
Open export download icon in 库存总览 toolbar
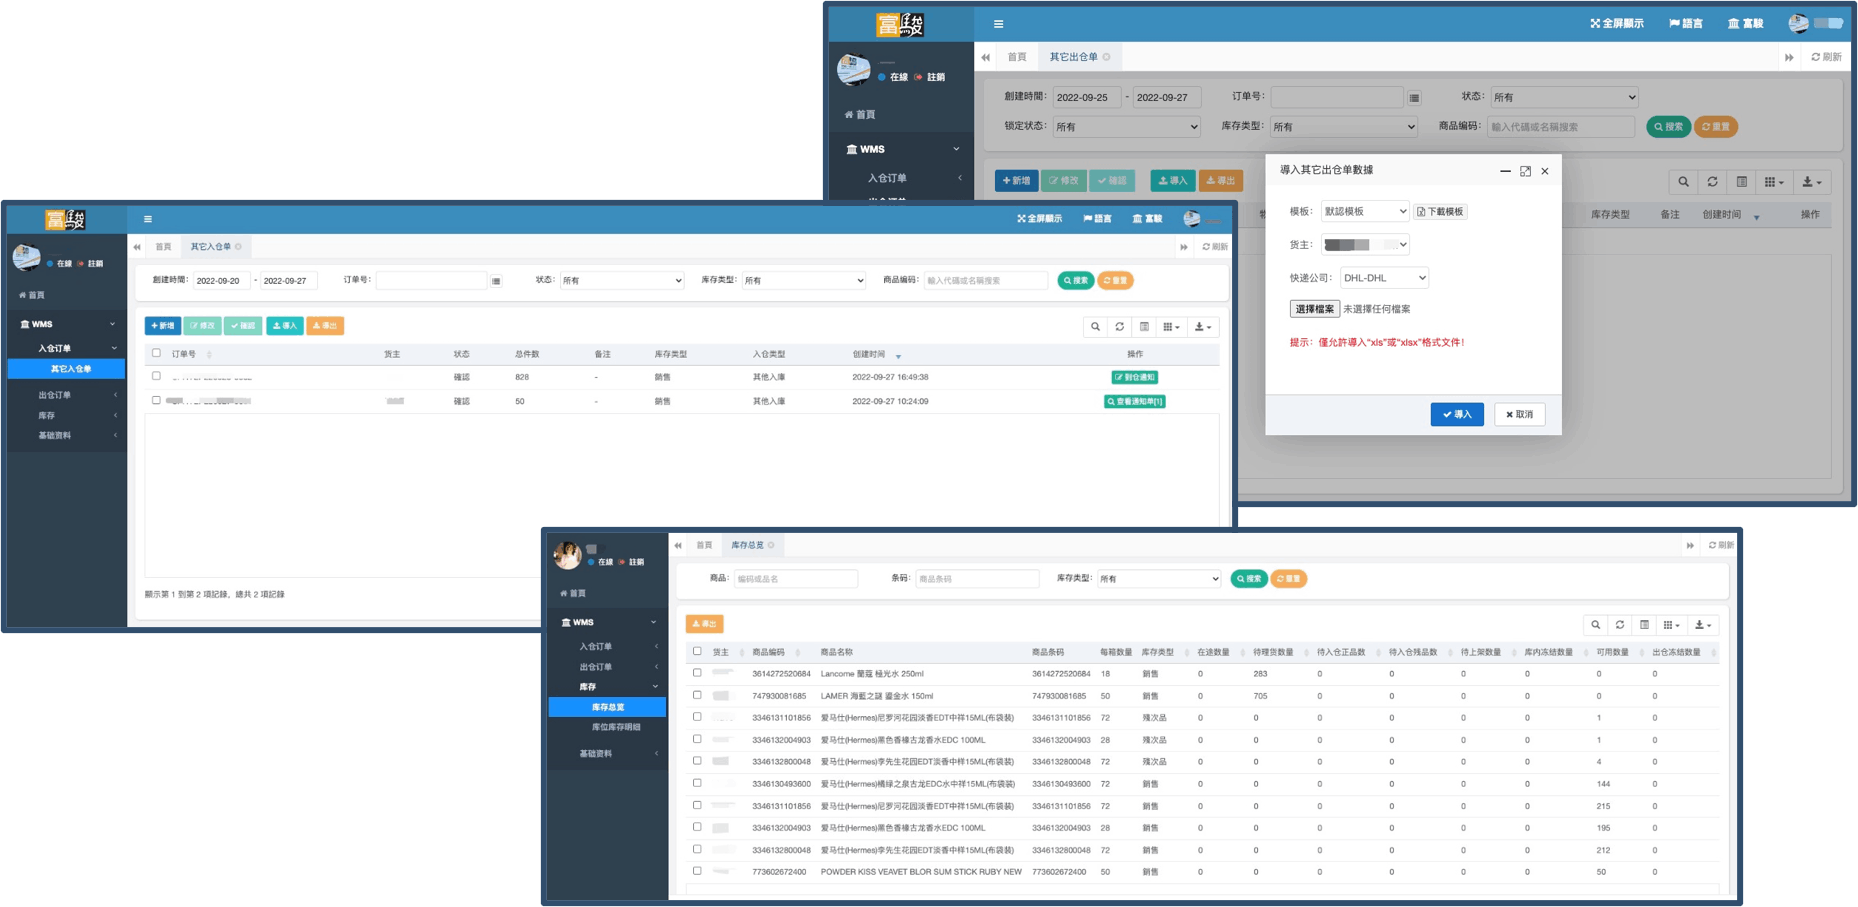pyautogui.click(x=1703, y=625)
